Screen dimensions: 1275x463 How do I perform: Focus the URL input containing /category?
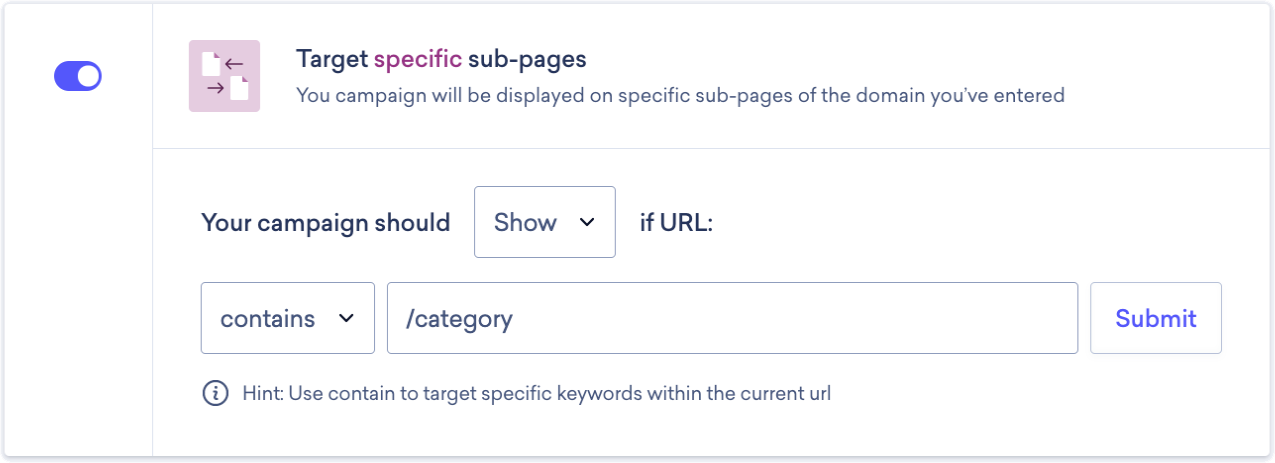tap(732, 318)
